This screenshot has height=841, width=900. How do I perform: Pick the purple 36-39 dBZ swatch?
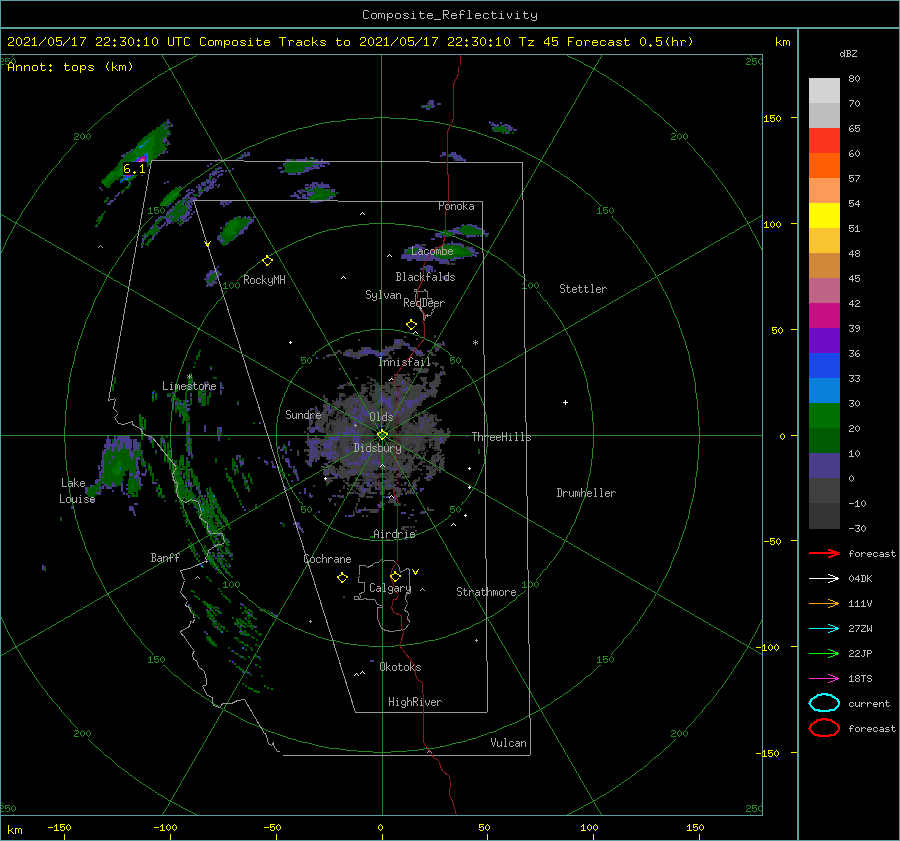pos(824,340)
